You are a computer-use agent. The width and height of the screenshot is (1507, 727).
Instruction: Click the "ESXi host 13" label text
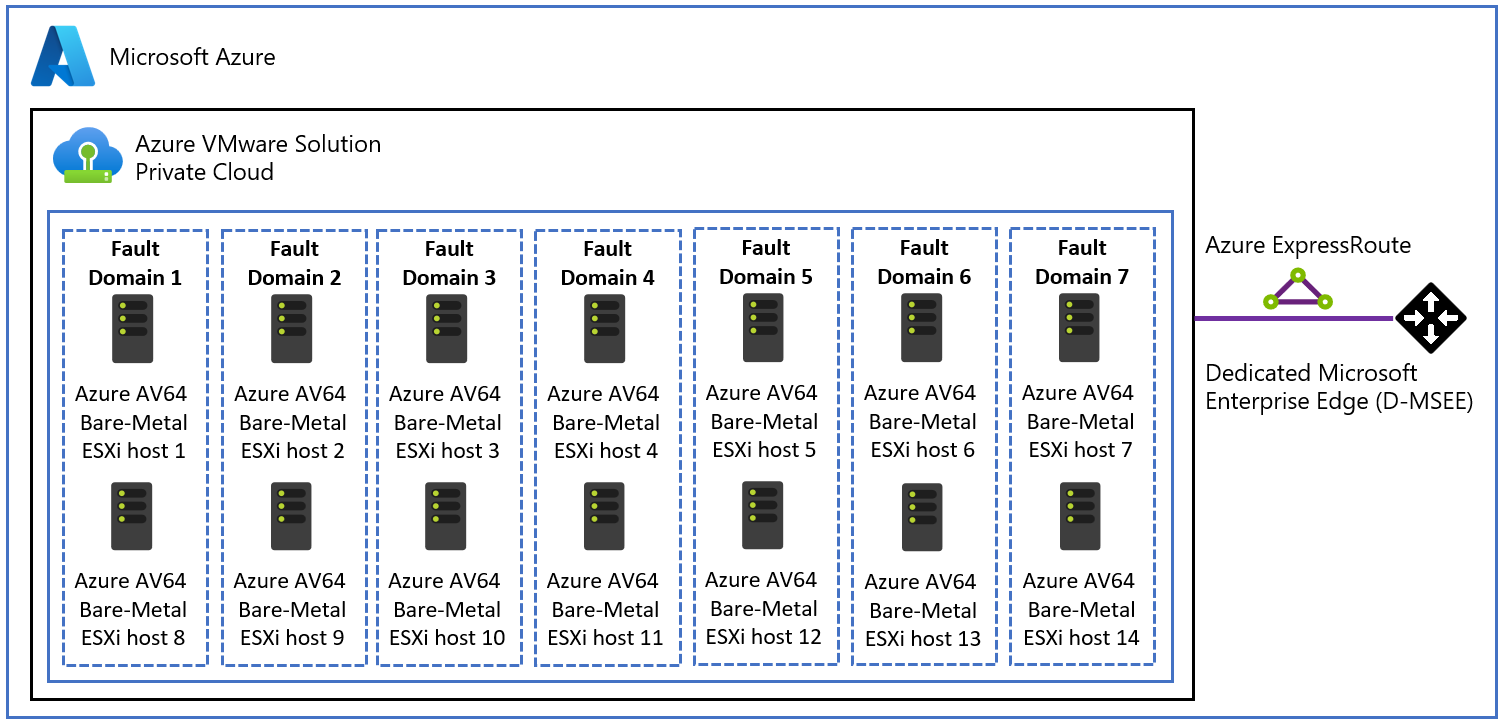(x=923, y=639)
